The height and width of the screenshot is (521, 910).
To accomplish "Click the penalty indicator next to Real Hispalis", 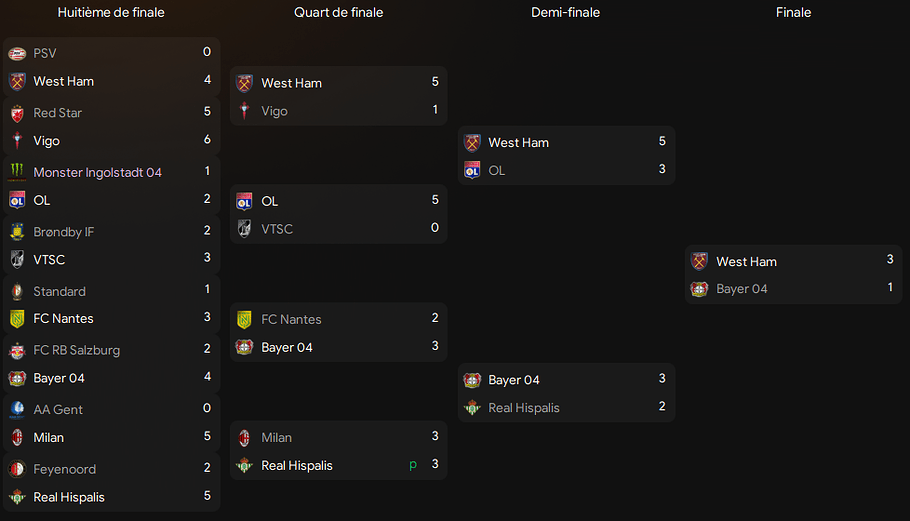I will 413,465.
